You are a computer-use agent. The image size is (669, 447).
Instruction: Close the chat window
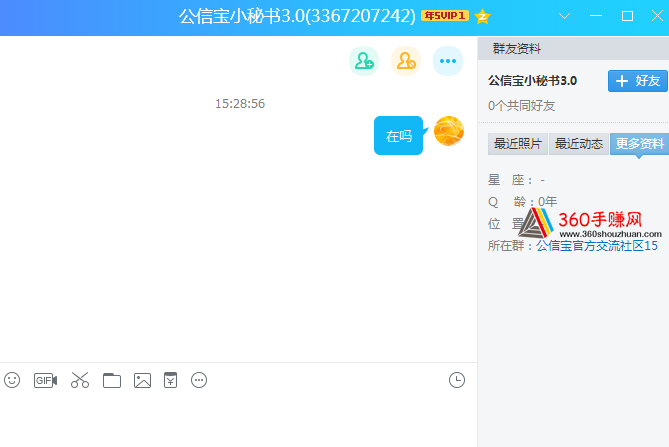(657, 16)
